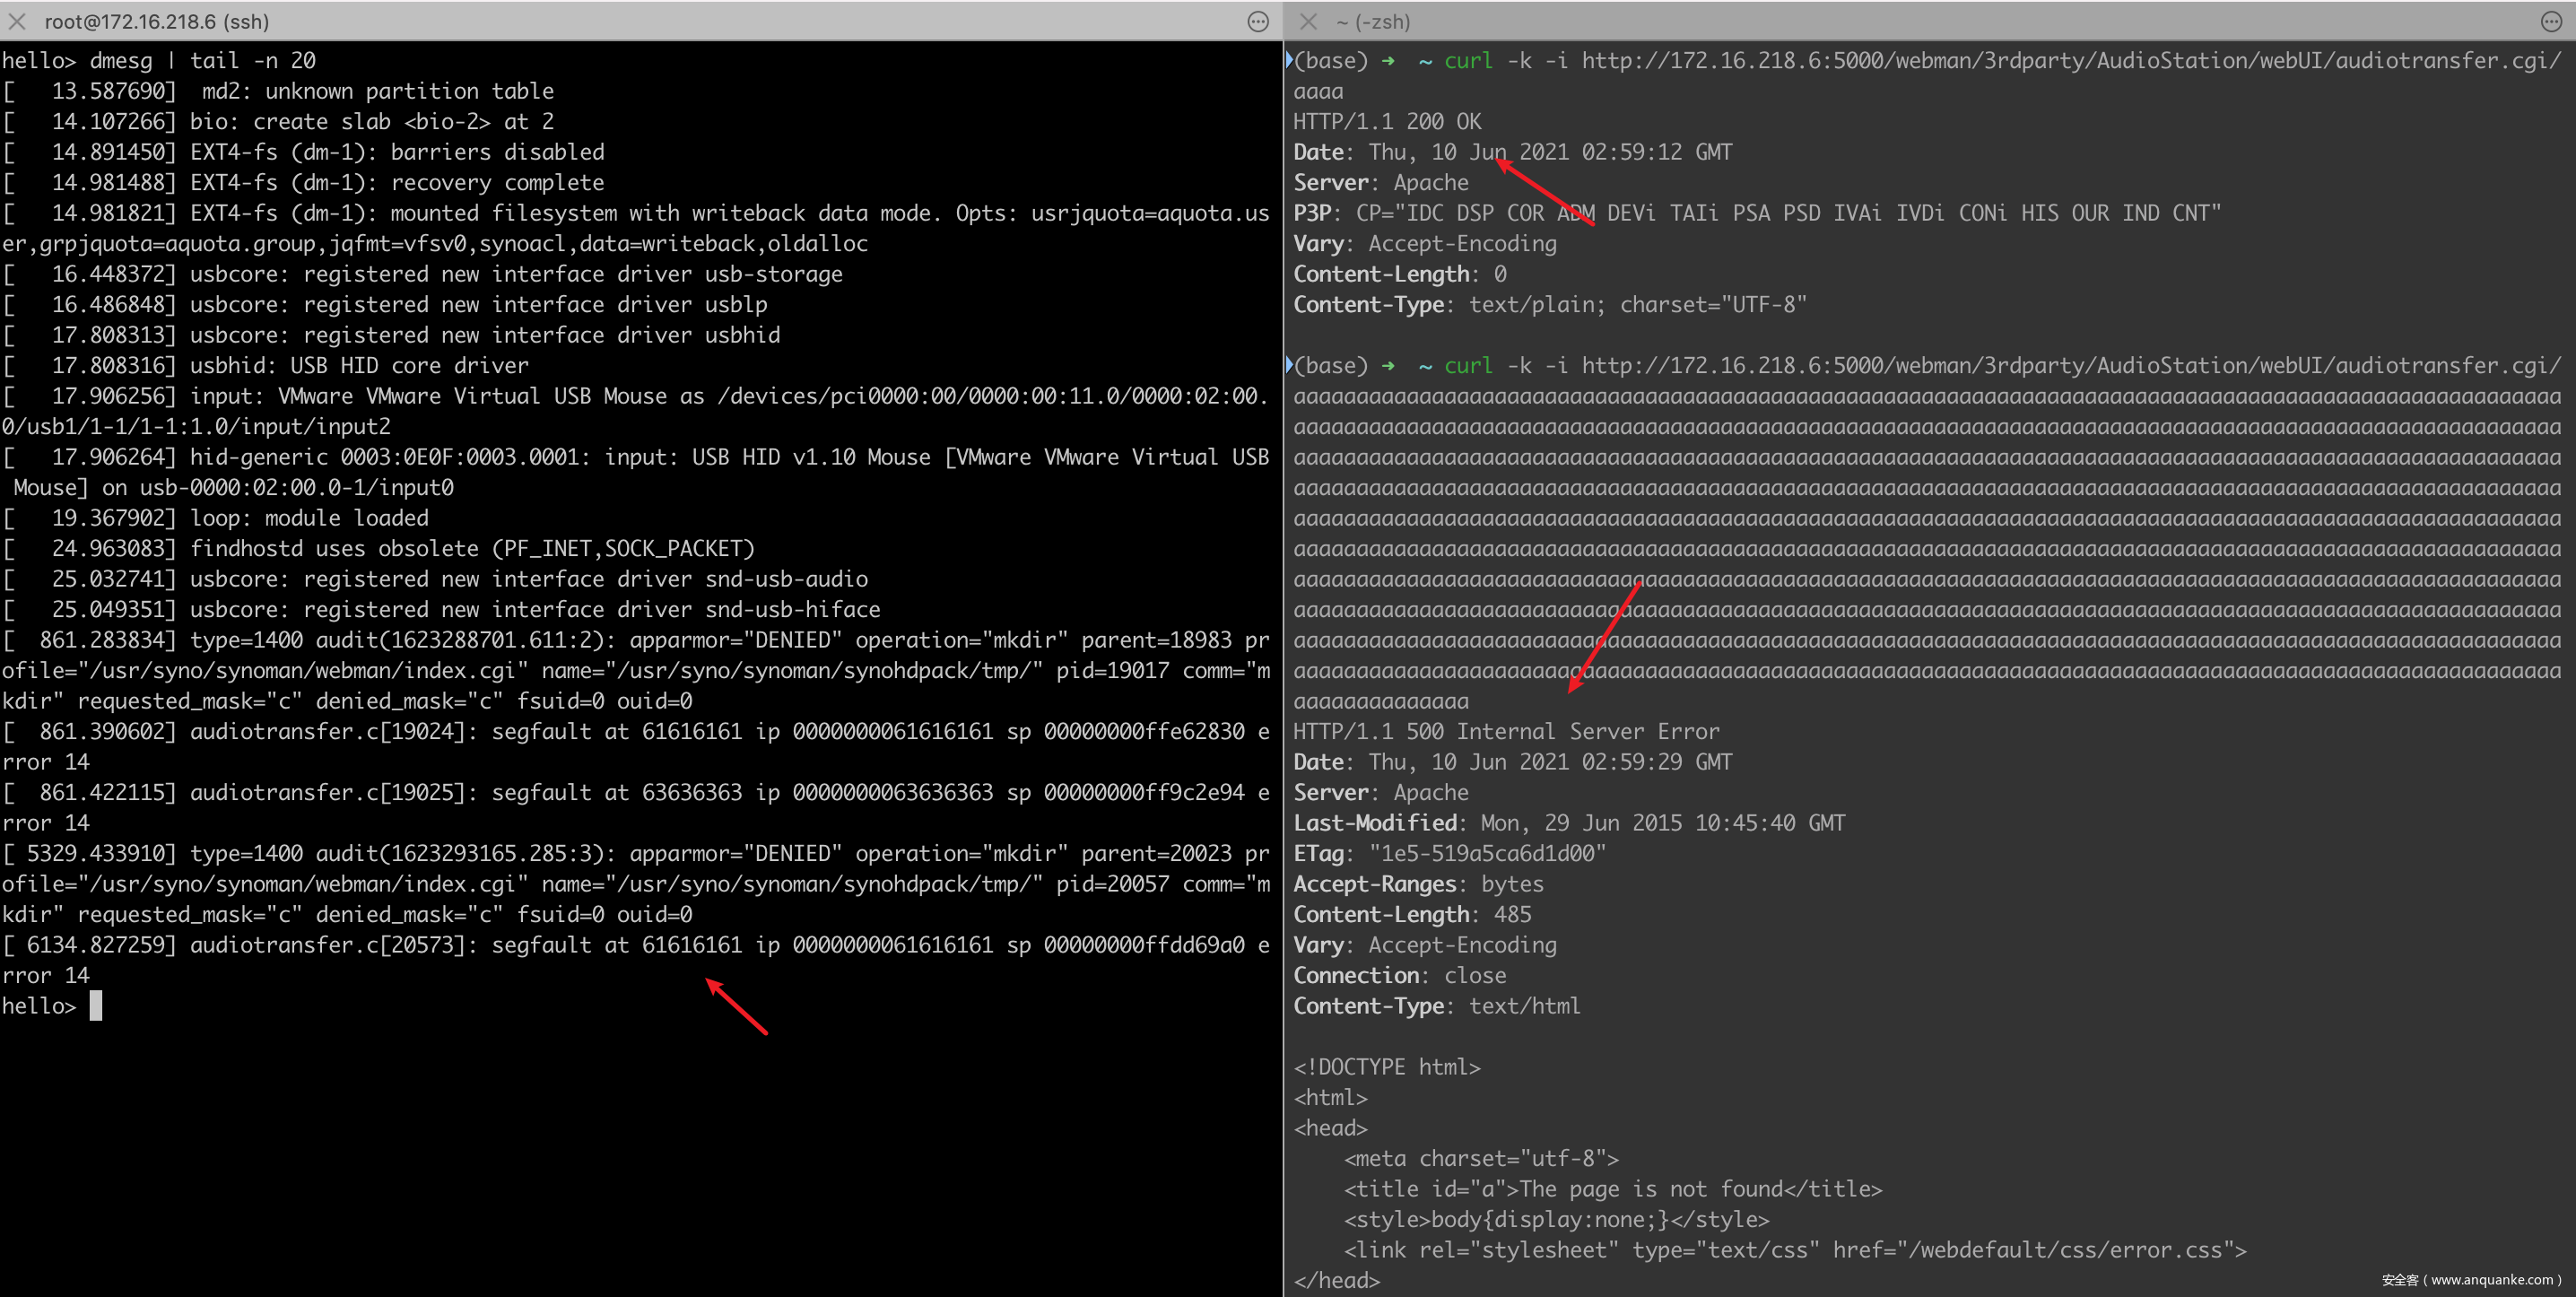Screen dimensions: 2576x1297
Task: Click the block cursor after the hello> prompt
Action: (96, 1006)
